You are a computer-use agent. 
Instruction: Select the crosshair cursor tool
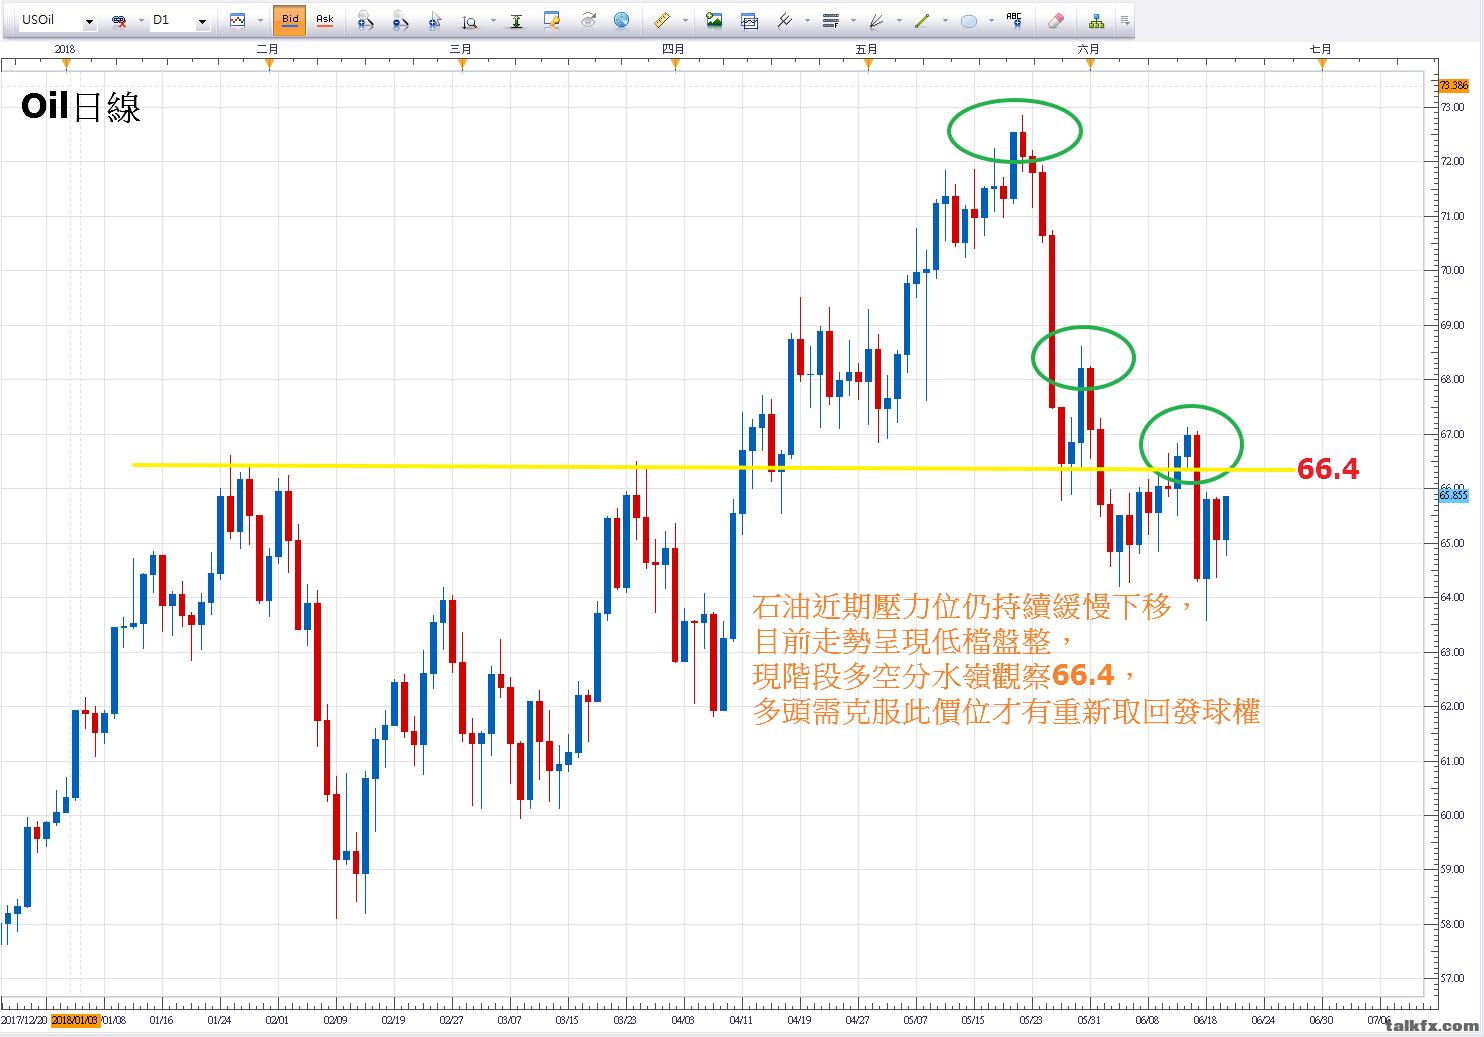[x=434, y=20]
